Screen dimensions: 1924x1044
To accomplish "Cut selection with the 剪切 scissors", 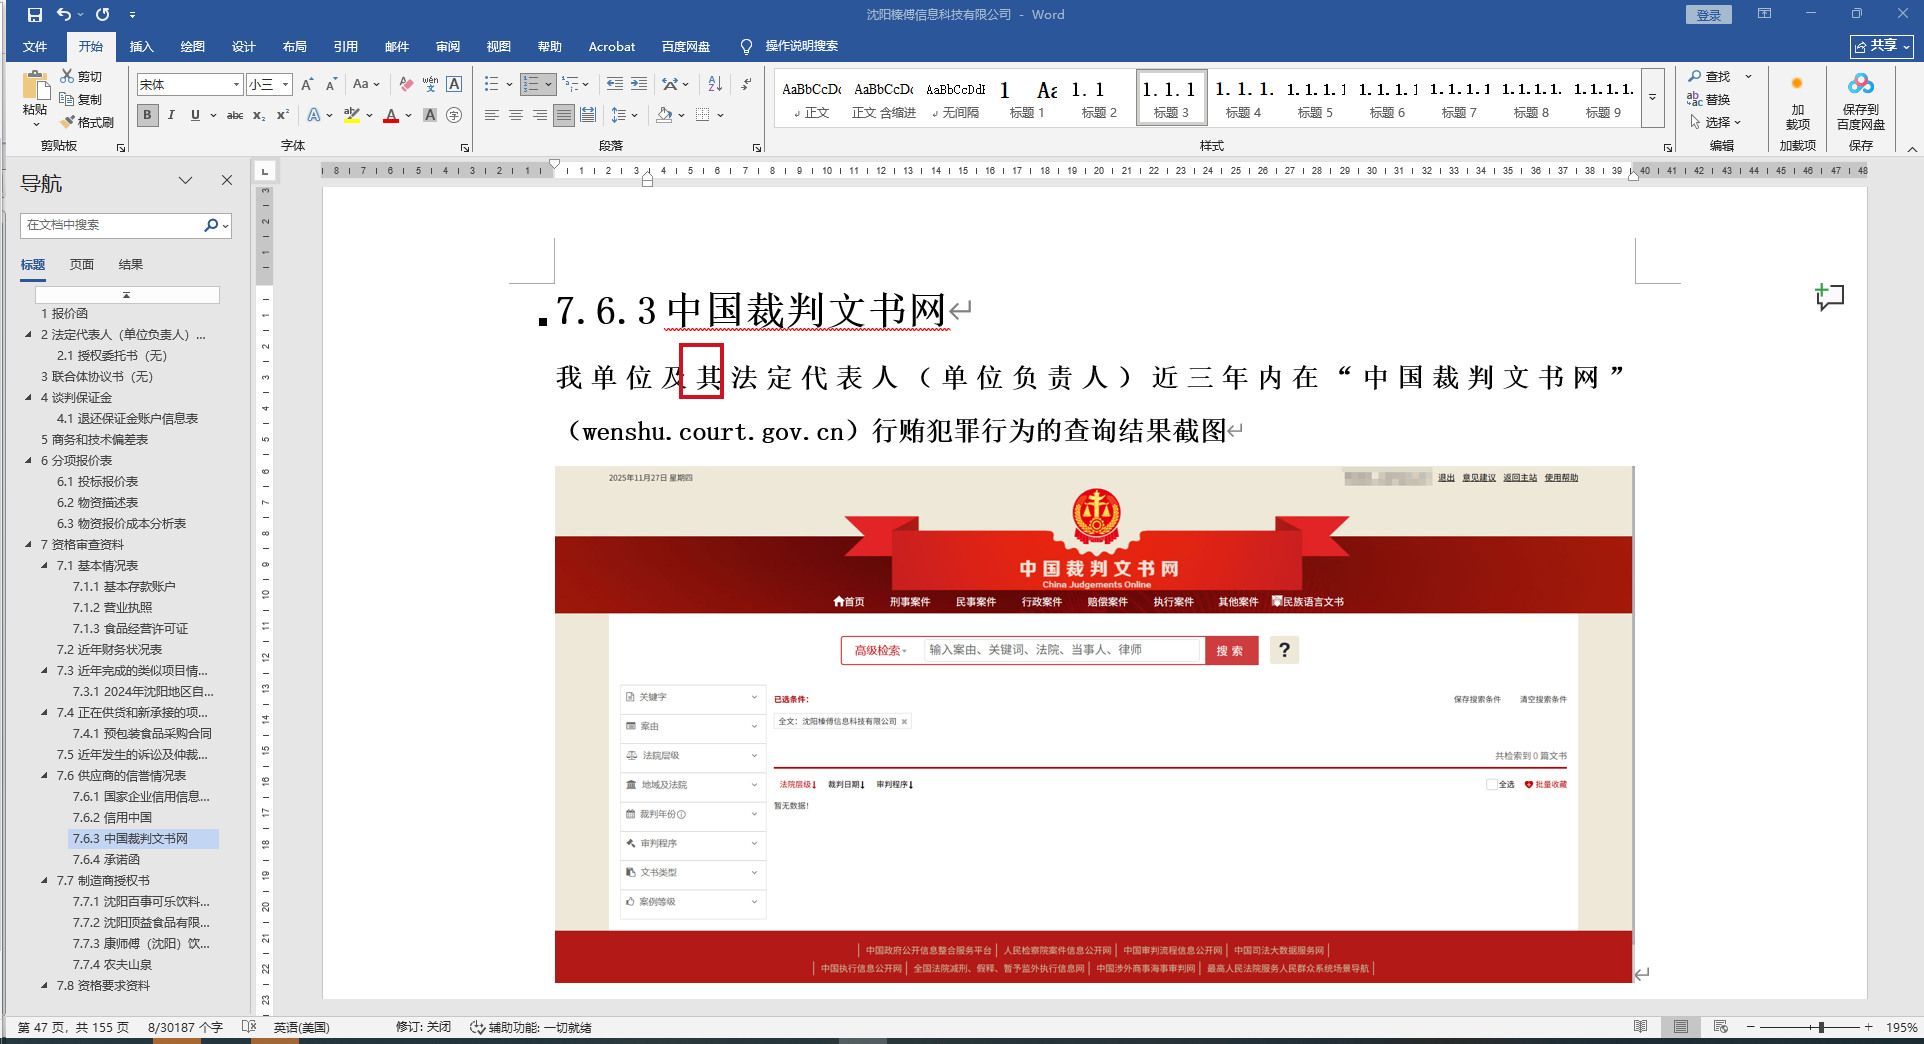I will [x=81, y=76].
